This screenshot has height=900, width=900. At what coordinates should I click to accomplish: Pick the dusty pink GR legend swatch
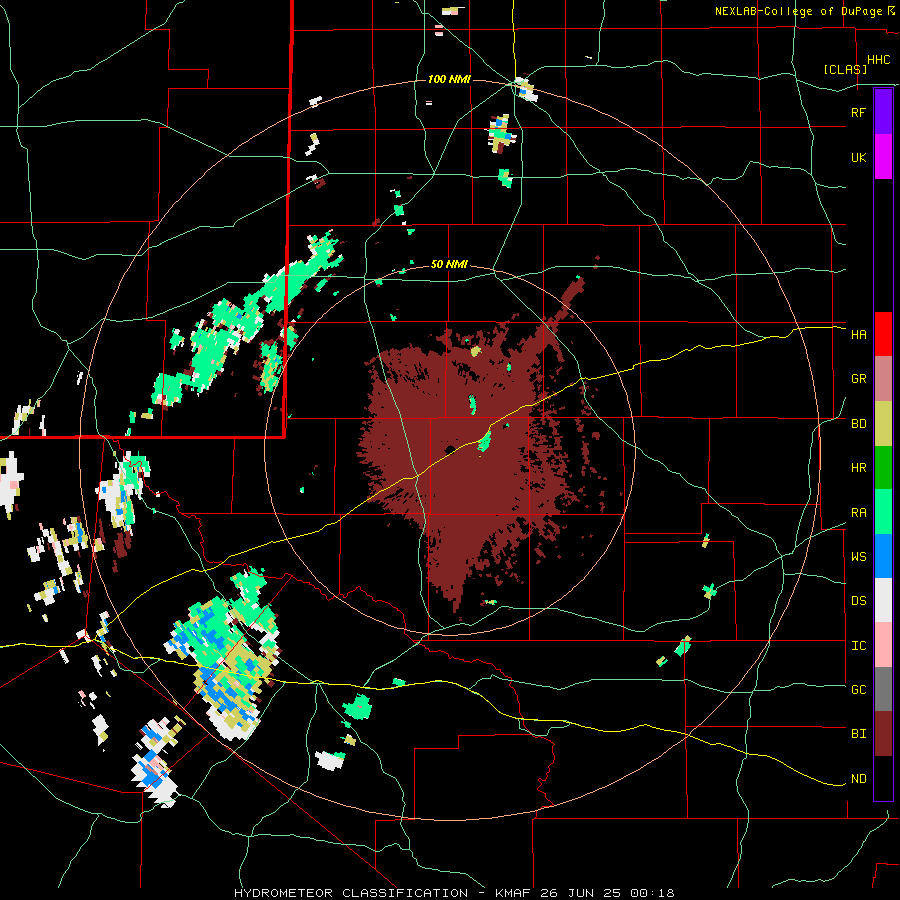883,379
